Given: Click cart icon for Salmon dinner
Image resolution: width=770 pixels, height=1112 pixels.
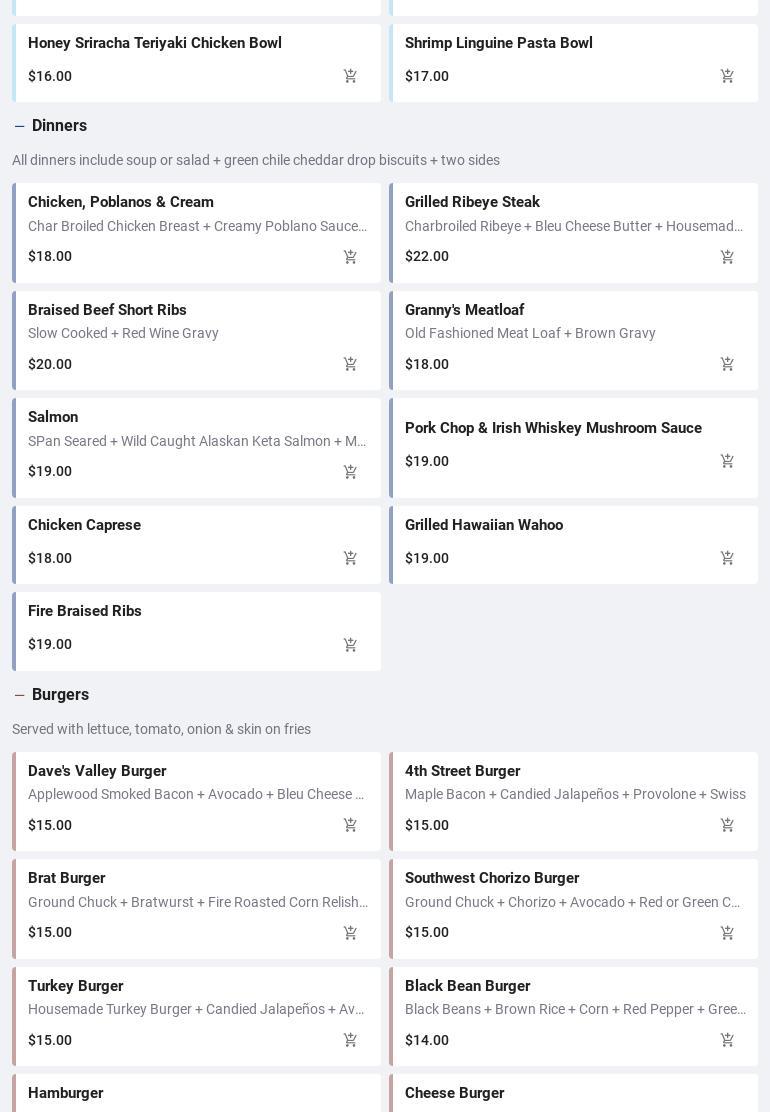Looking at the screenshot, I should pyautogui.click(x=350, y=472).
